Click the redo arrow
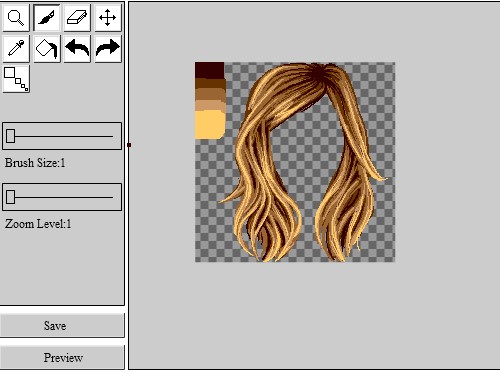500x372 pixels. [x=108, y=48]
